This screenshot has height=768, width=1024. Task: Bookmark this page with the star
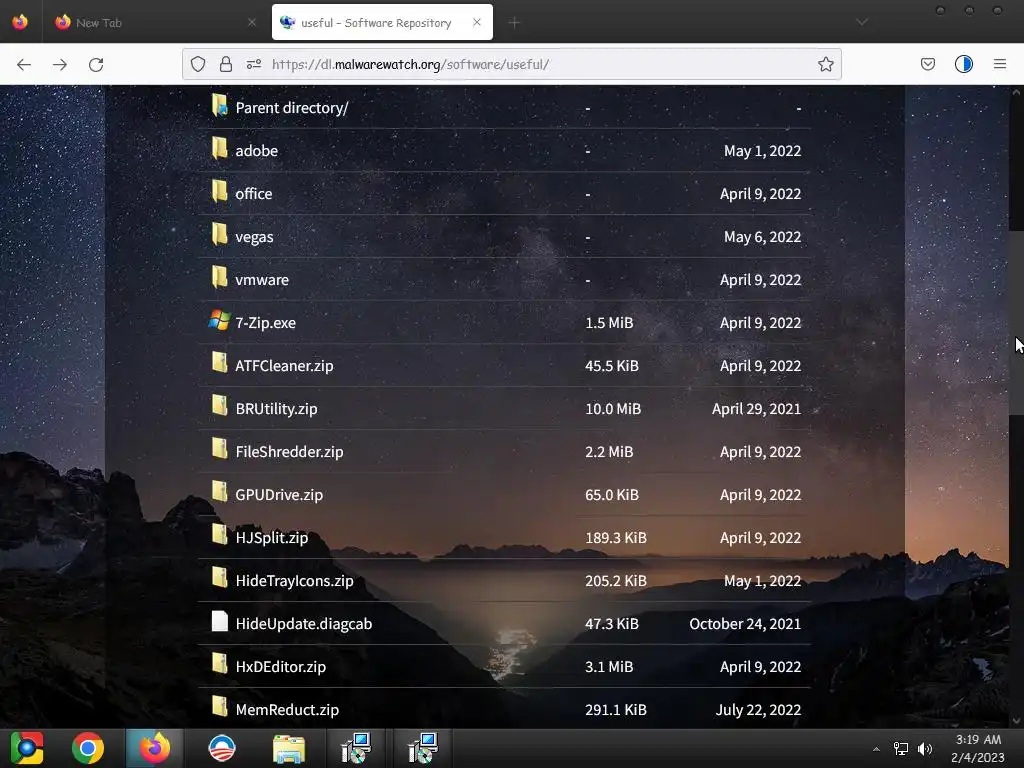coord(825,64)
